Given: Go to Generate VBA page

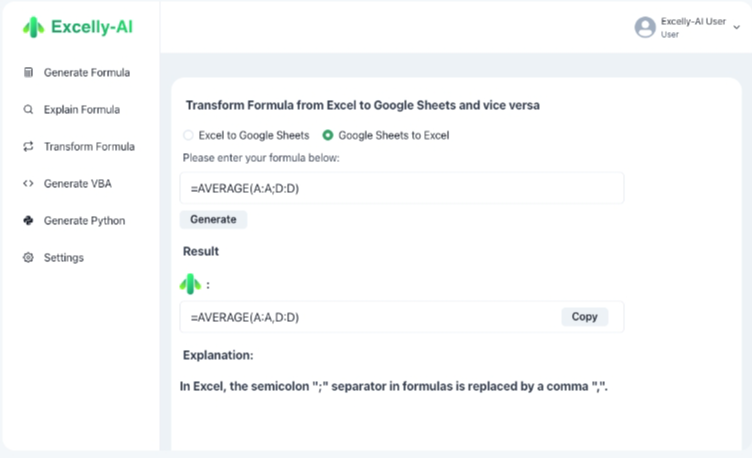Looking at the screenshot, I should click(78, 183).
